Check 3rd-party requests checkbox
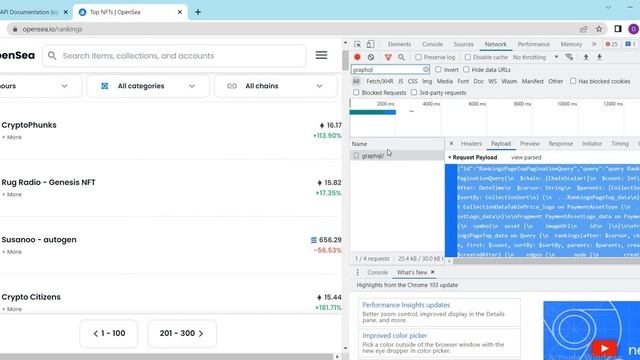Screen dimensions: 640x360 click(414, 93)
